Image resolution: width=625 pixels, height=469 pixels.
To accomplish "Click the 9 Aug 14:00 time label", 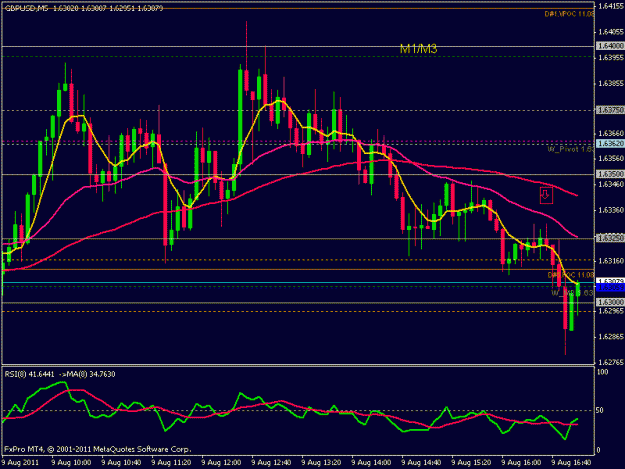I will (371, 463).
